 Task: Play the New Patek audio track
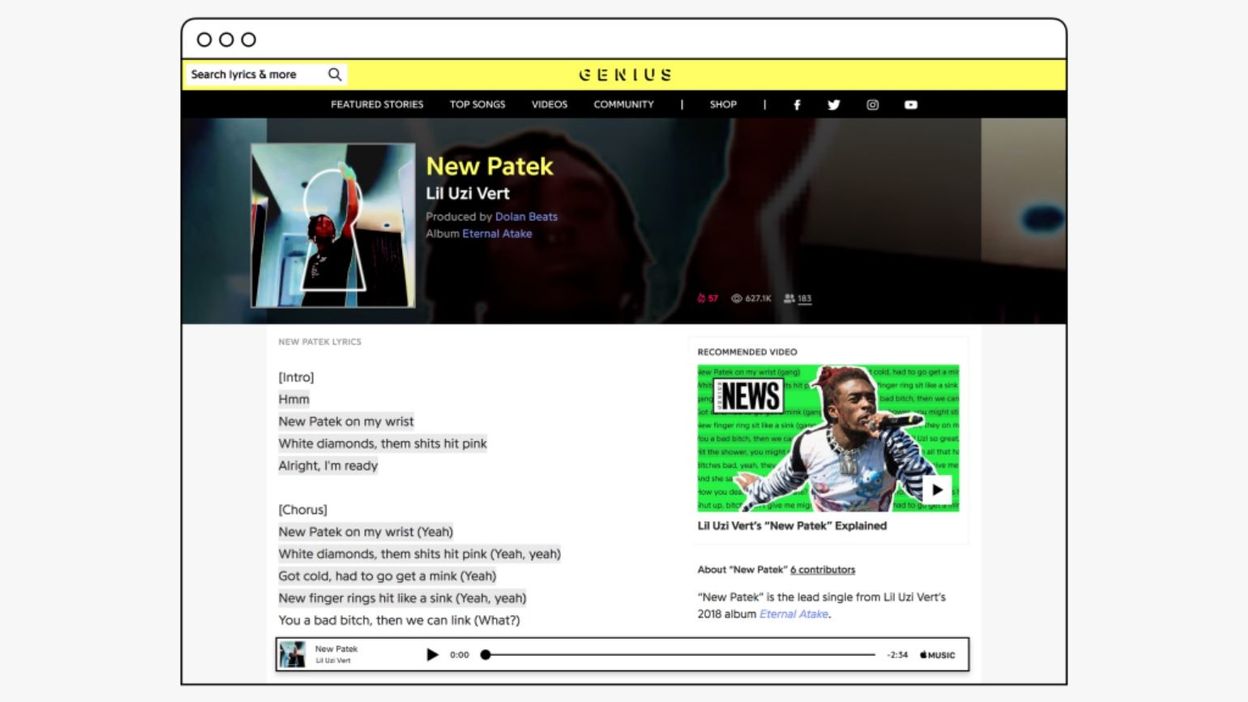[431, 654]
